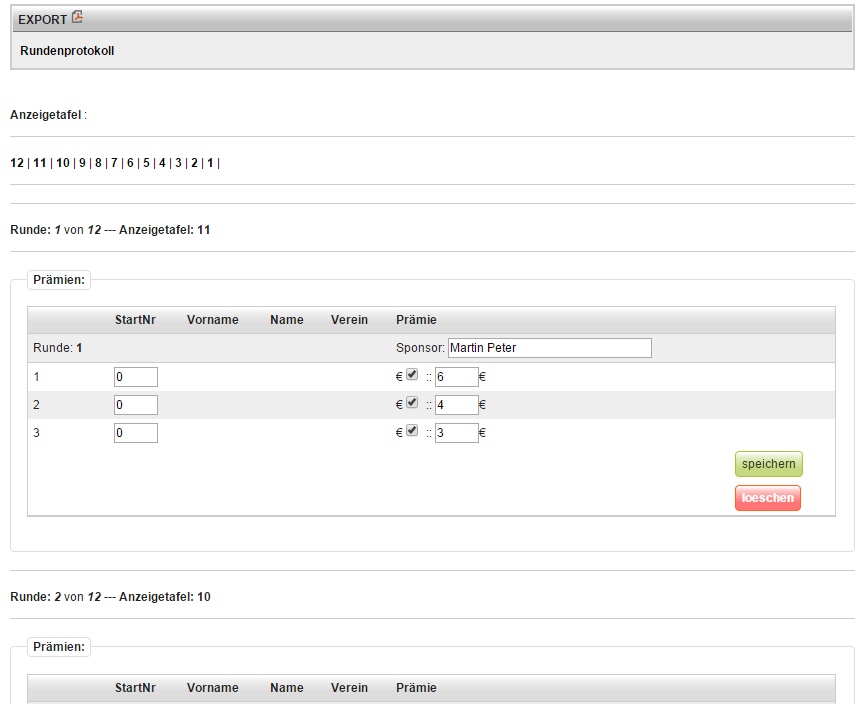
Task: Select the prize amount field showing 3
Action: pos(456,433)
